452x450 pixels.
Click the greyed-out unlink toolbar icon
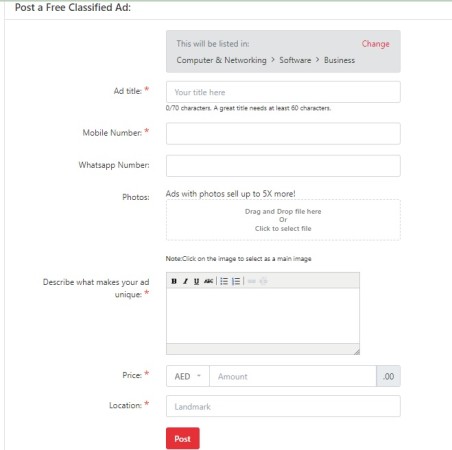[263, 281]
